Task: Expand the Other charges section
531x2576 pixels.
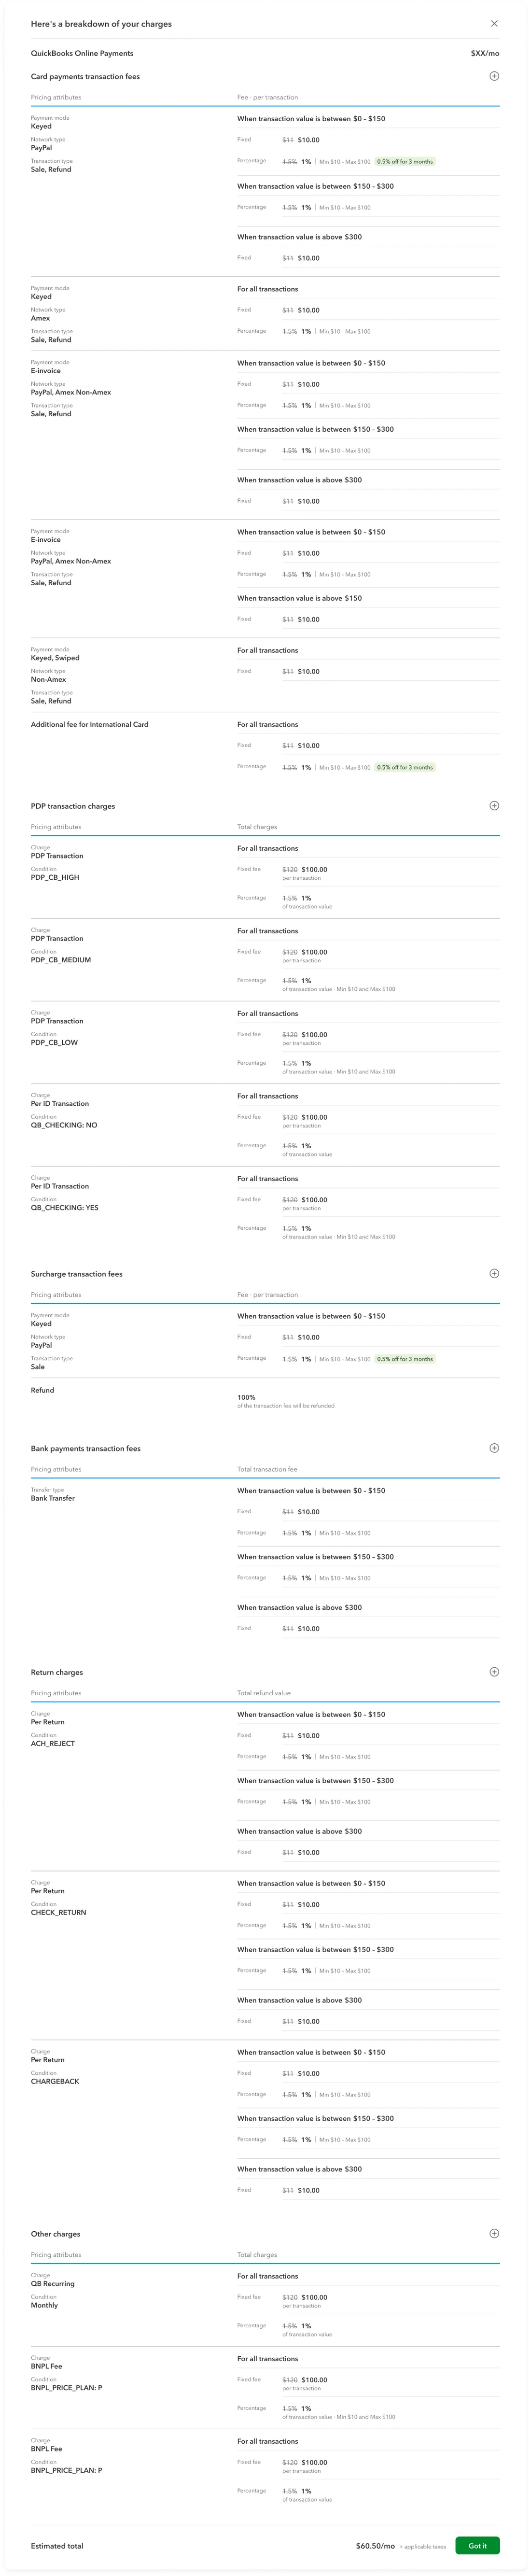Action: (x=494, y=2233)
